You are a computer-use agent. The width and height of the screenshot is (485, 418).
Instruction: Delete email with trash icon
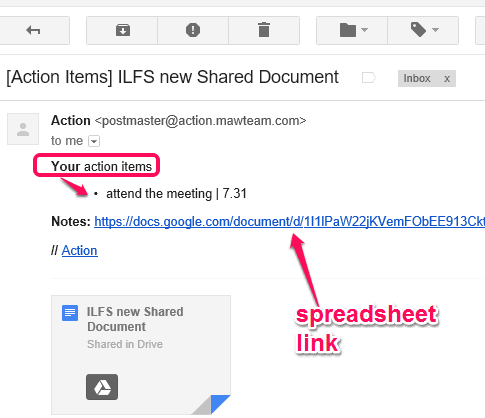pyautogui.click(x=264, y=30)
